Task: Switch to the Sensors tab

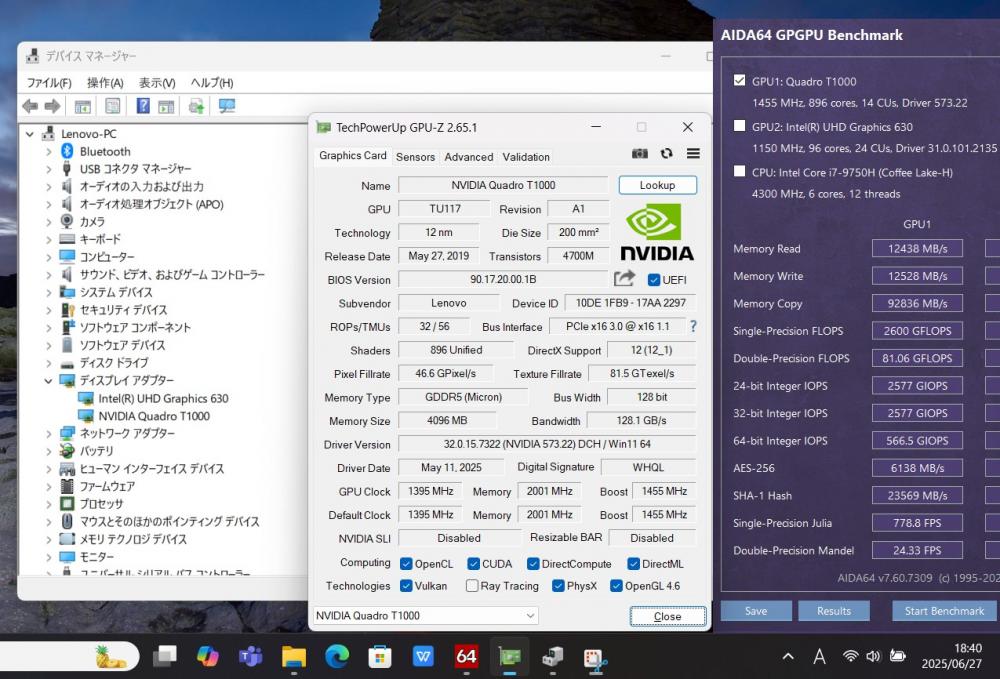Action: (x=415, y=157)
